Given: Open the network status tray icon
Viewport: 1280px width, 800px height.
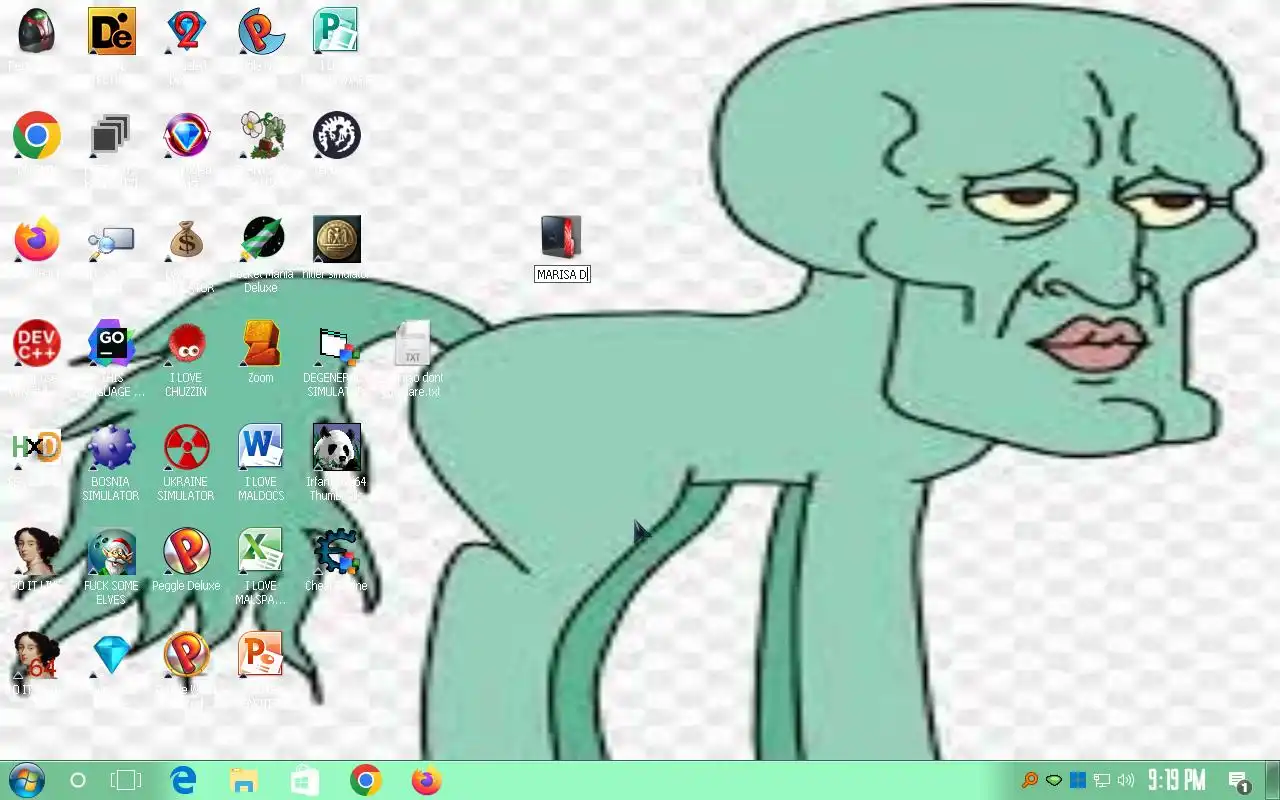Looking at the screenshot, I should coord(1102,780).
